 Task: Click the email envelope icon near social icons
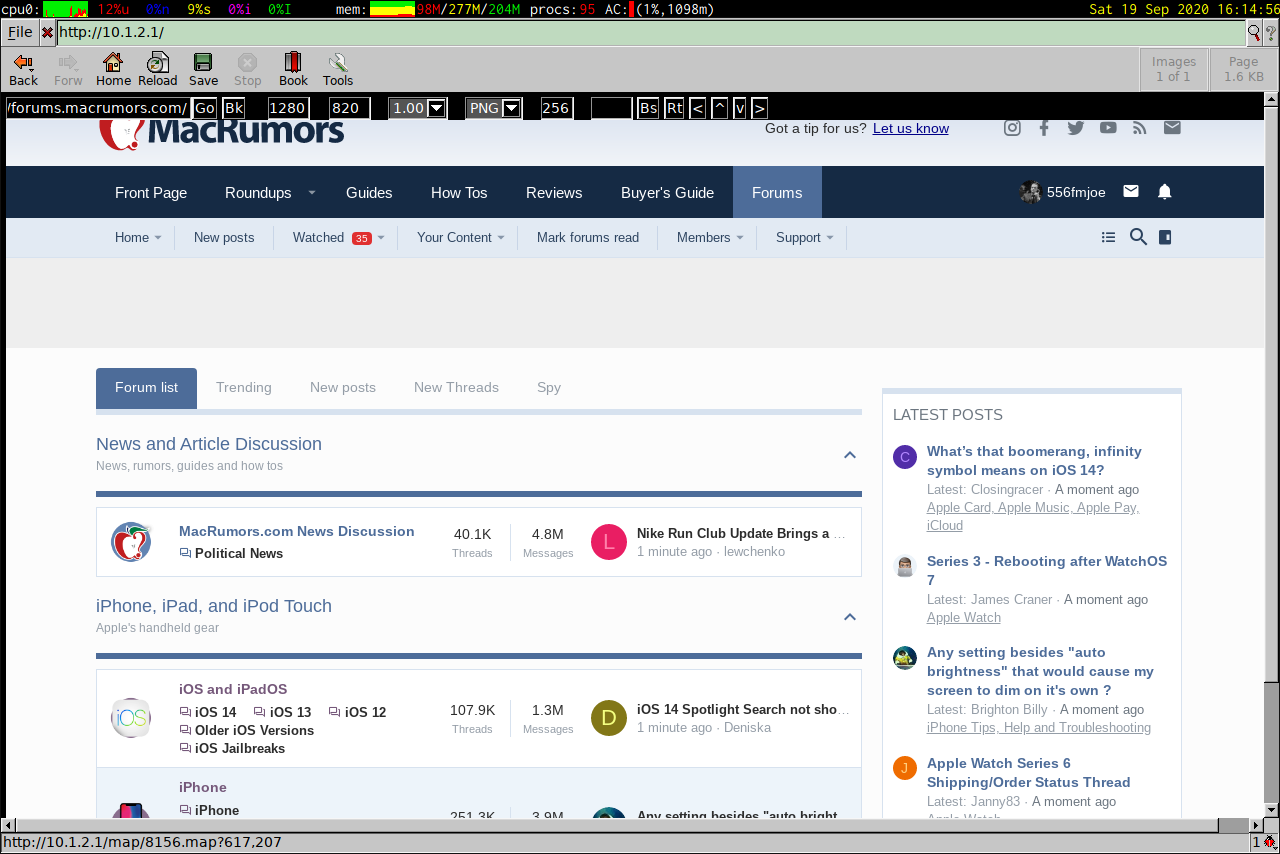tap(1172, 127)
